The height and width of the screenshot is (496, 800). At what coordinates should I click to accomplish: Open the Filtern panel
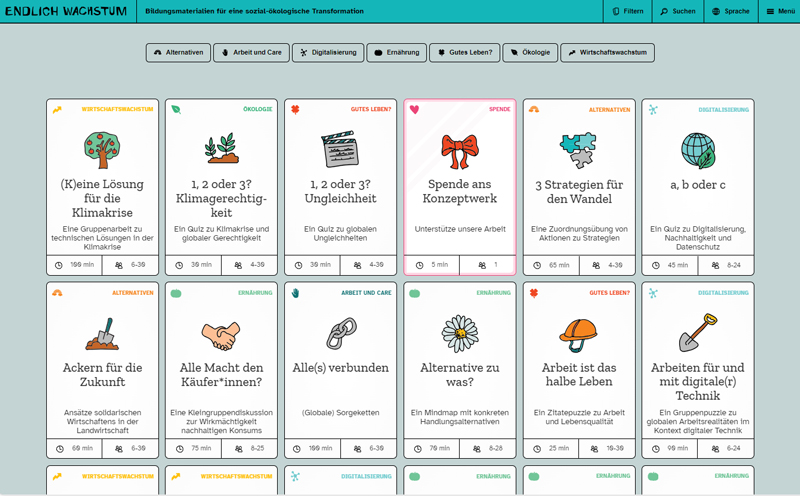(x=628, y=11)
